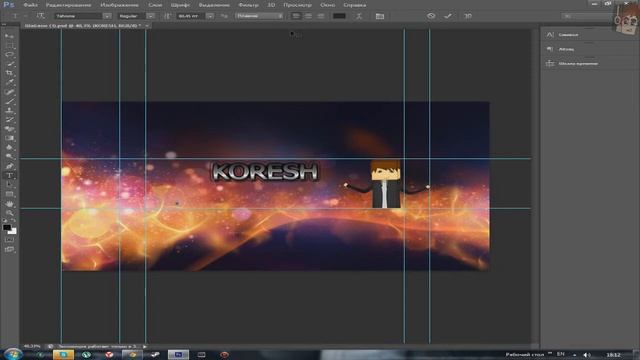Open the Просмотр menu
This screenshot has width=640, height=360.
coord(297,5)
